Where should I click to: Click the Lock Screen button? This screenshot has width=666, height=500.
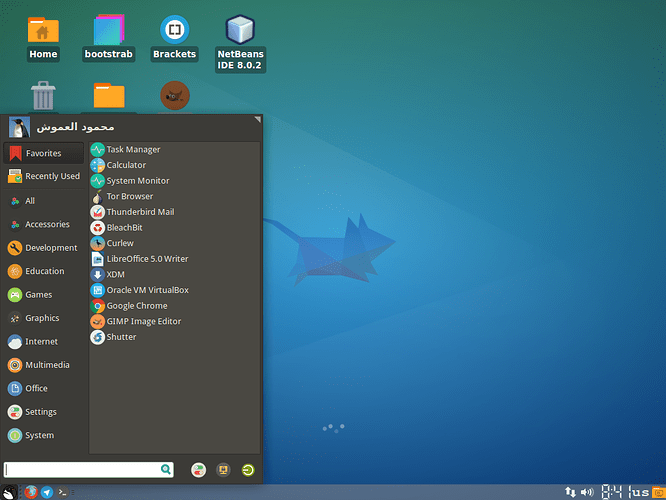(x=223, y=470)
